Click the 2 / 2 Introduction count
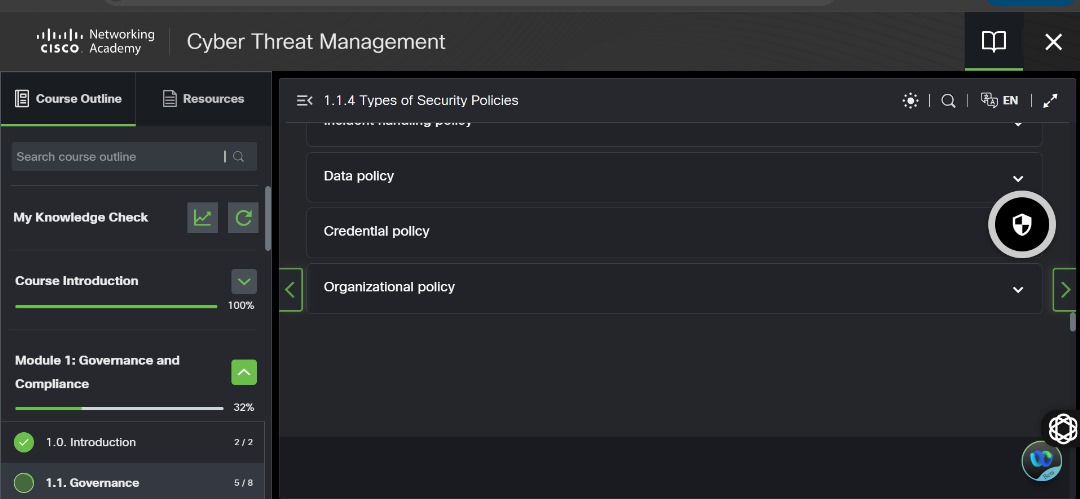The image size is (1080, 499). click(243, 442)
